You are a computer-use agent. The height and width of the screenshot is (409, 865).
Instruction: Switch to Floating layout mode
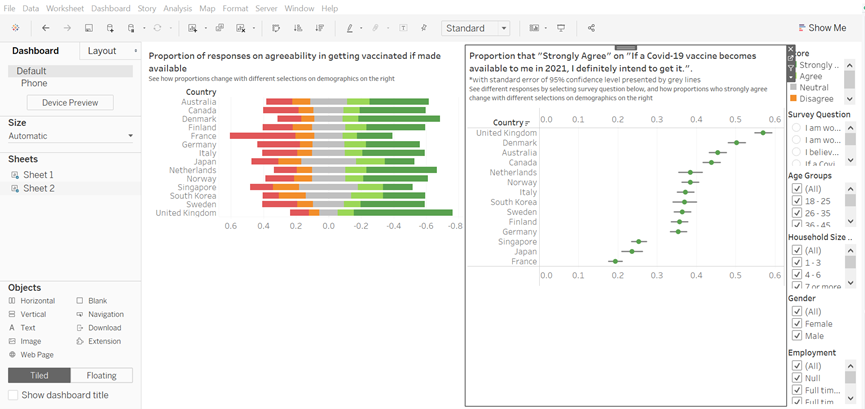click(101, 375)
